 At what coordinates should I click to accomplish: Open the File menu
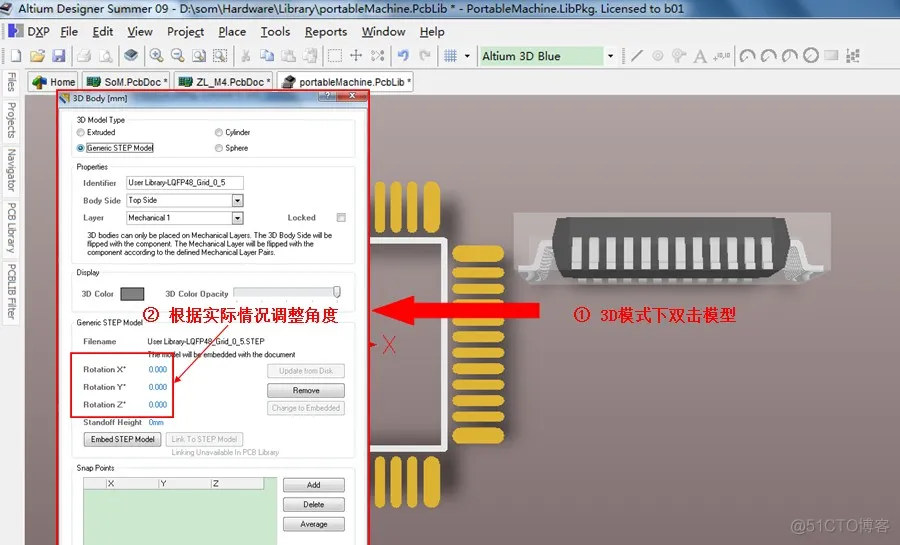tap(69, 32)
